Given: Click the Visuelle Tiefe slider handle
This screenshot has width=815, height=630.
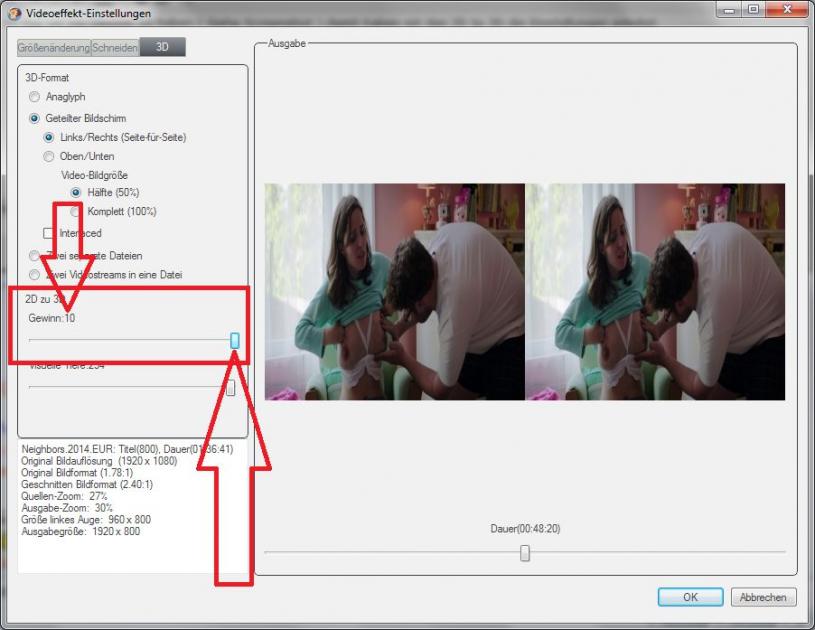Looking at the screenshot, I should click(x=230, y=388).
